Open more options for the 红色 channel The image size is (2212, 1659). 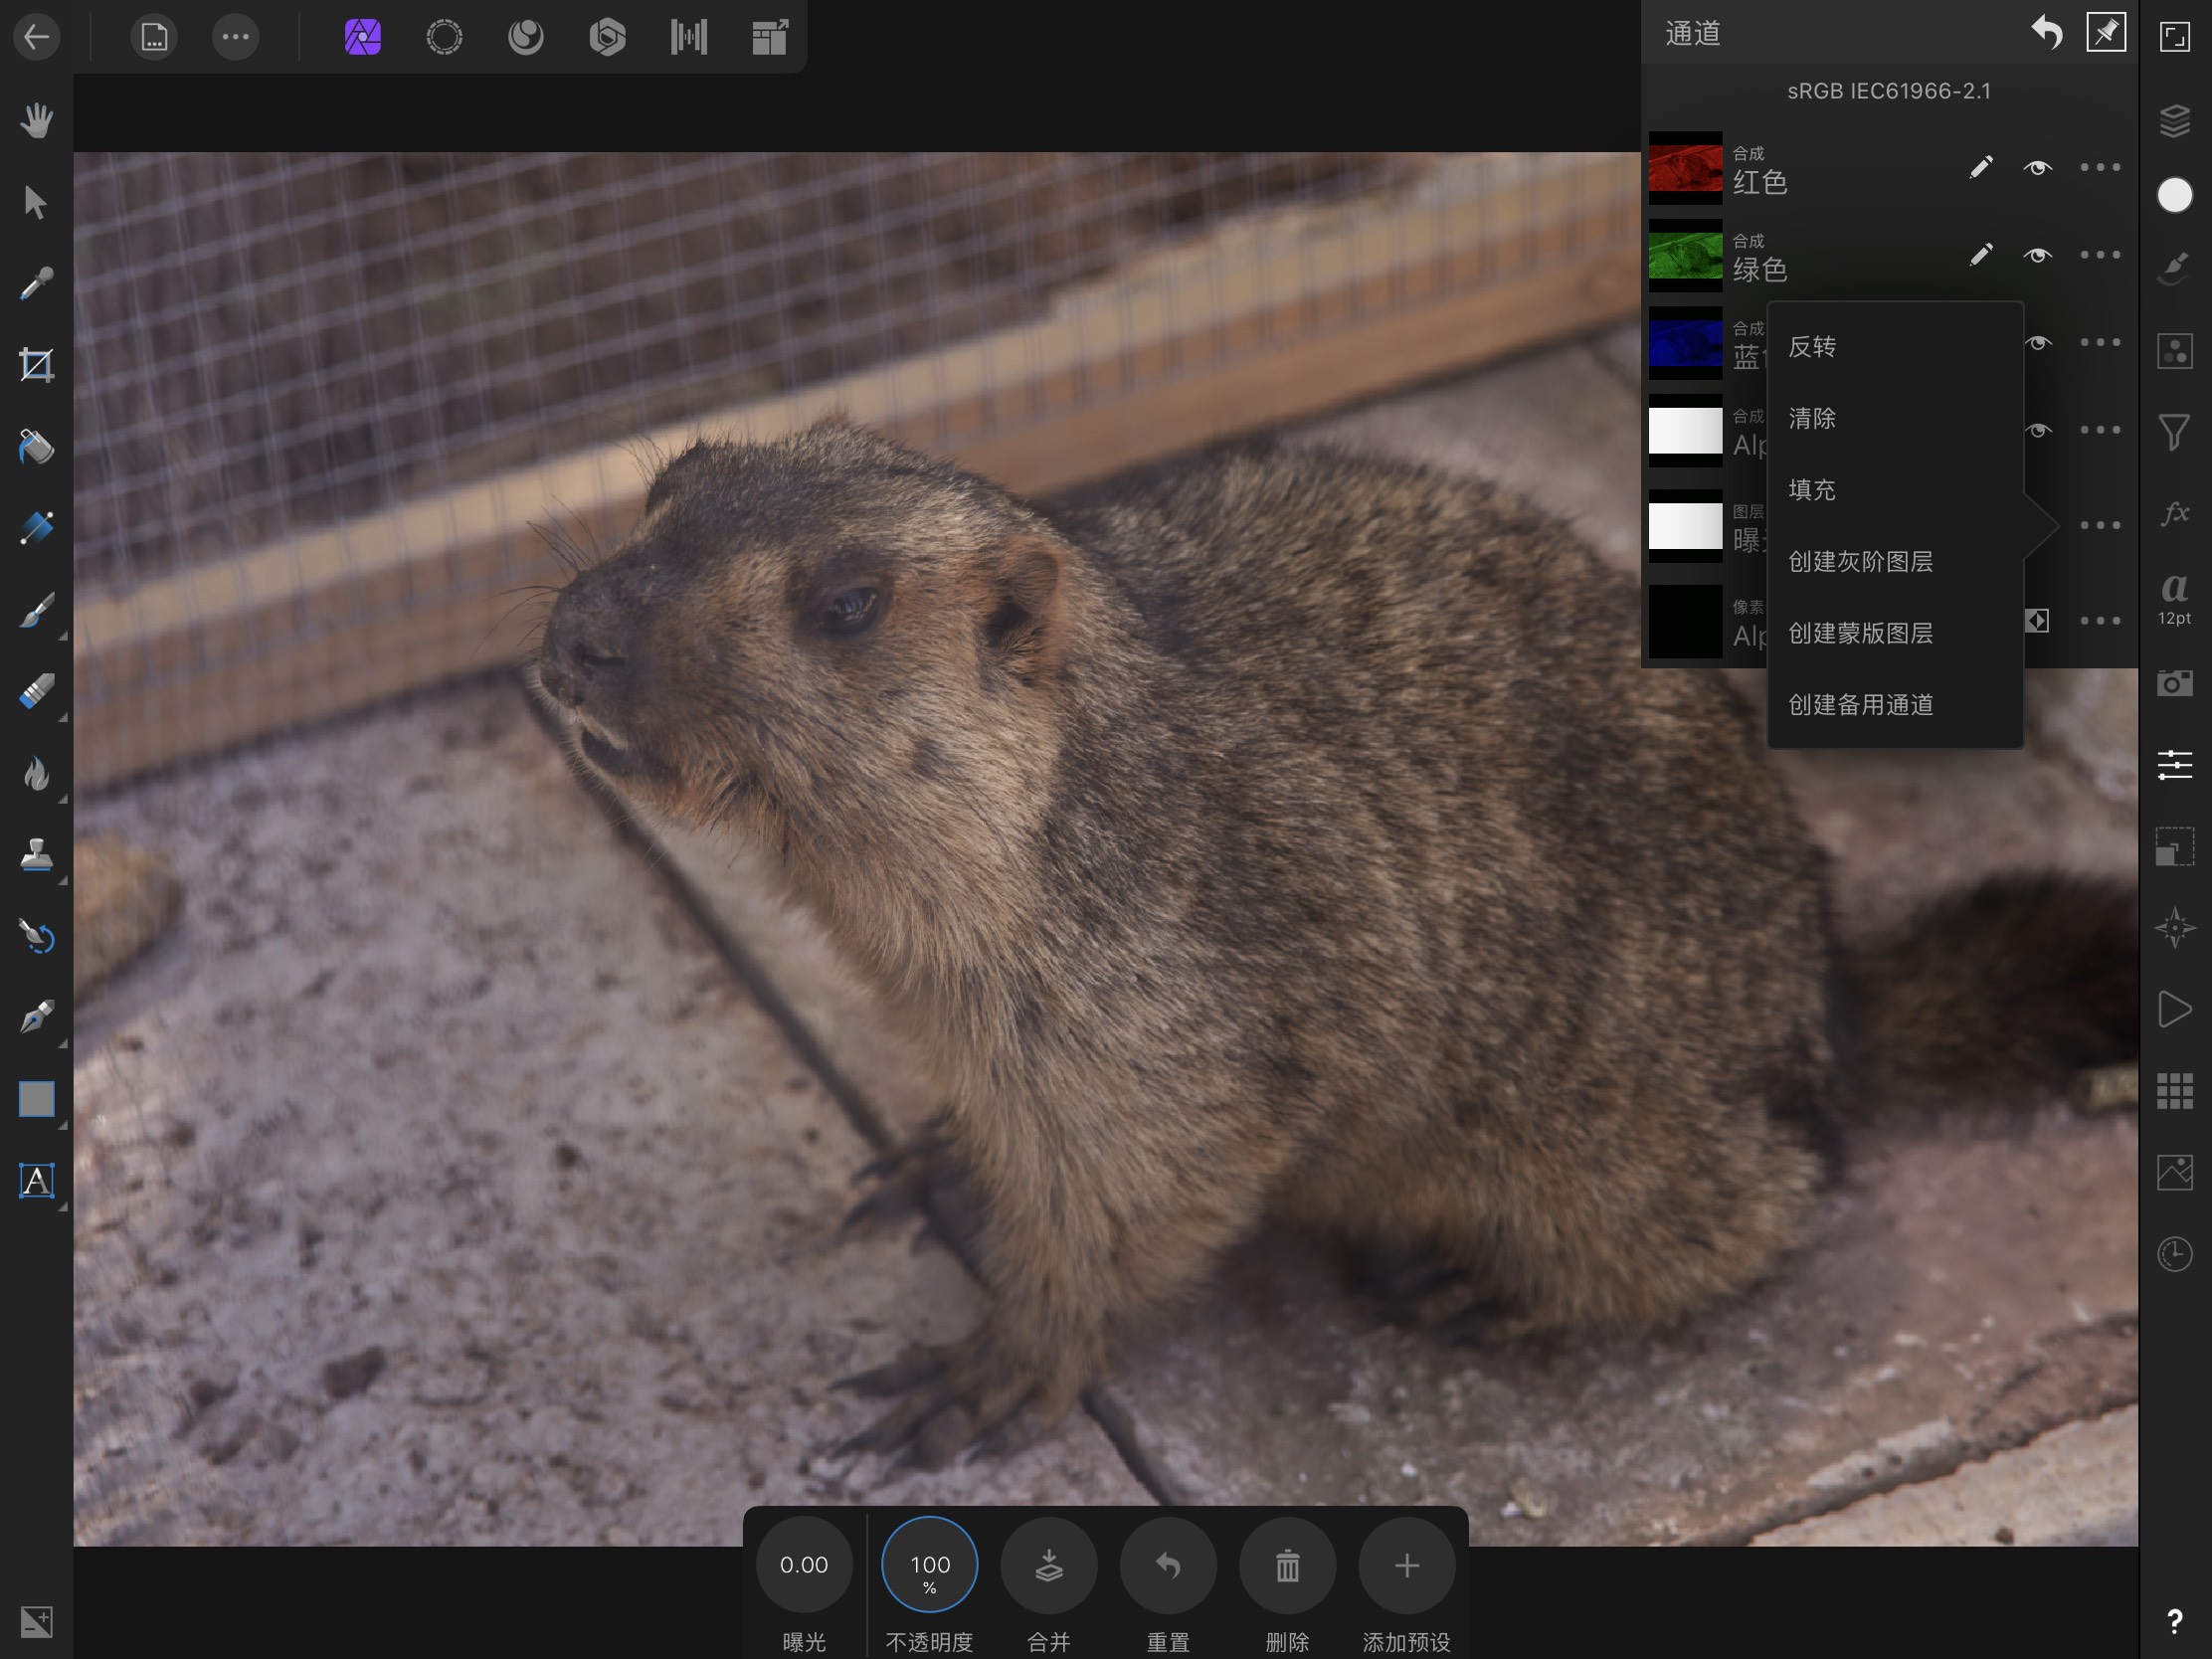click(x=2100, y=167)
